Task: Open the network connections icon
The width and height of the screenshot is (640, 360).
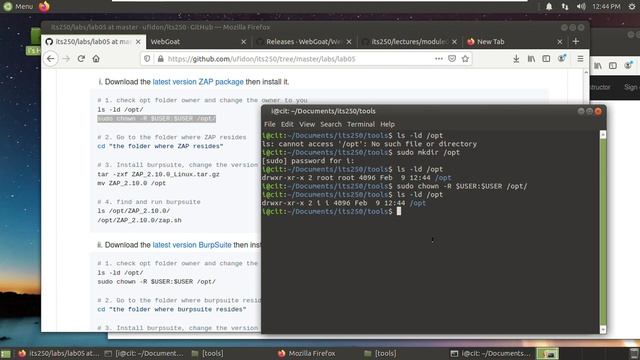Action: pos(564,6)
